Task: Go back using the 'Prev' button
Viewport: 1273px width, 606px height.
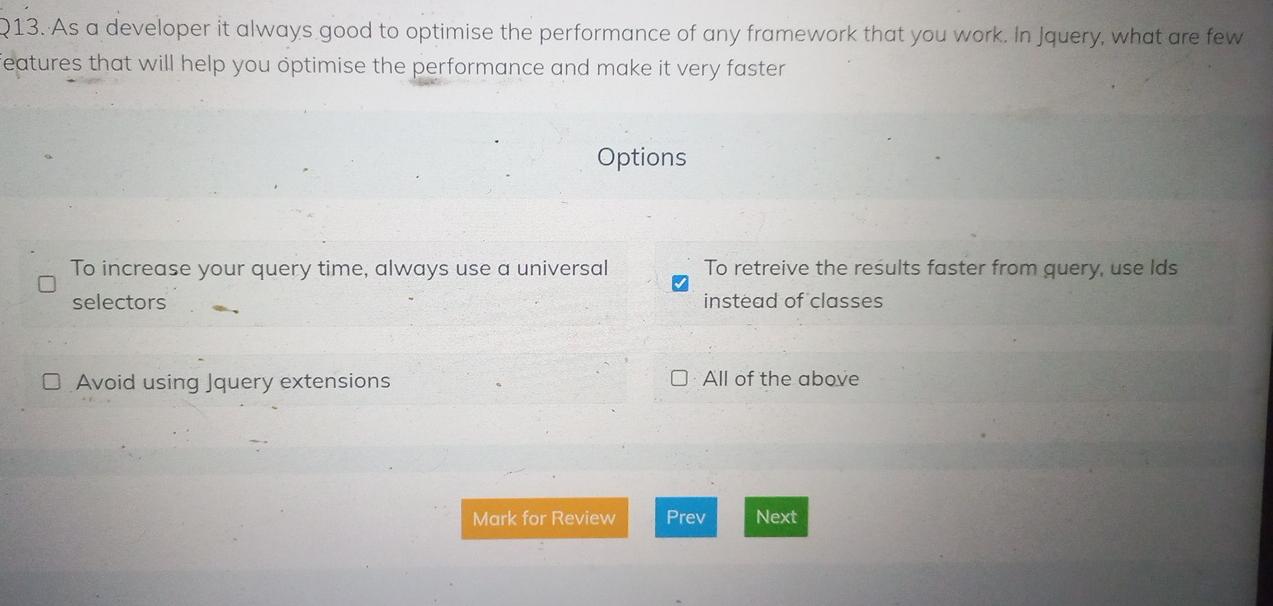Action: pos(686,517)
